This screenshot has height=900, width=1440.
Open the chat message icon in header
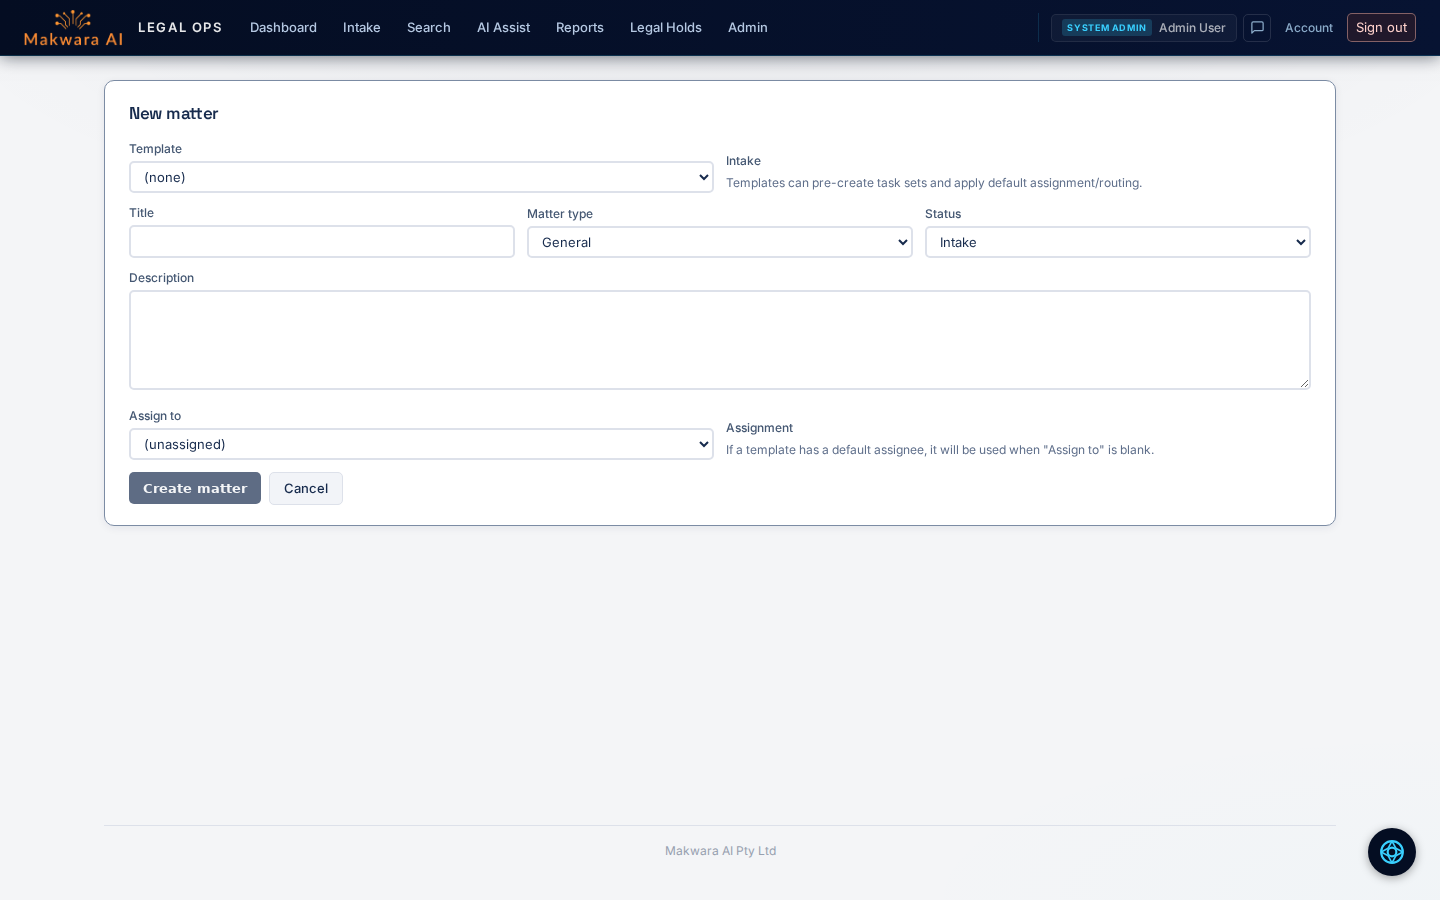pyautogui.click(x=1257, y=28)
